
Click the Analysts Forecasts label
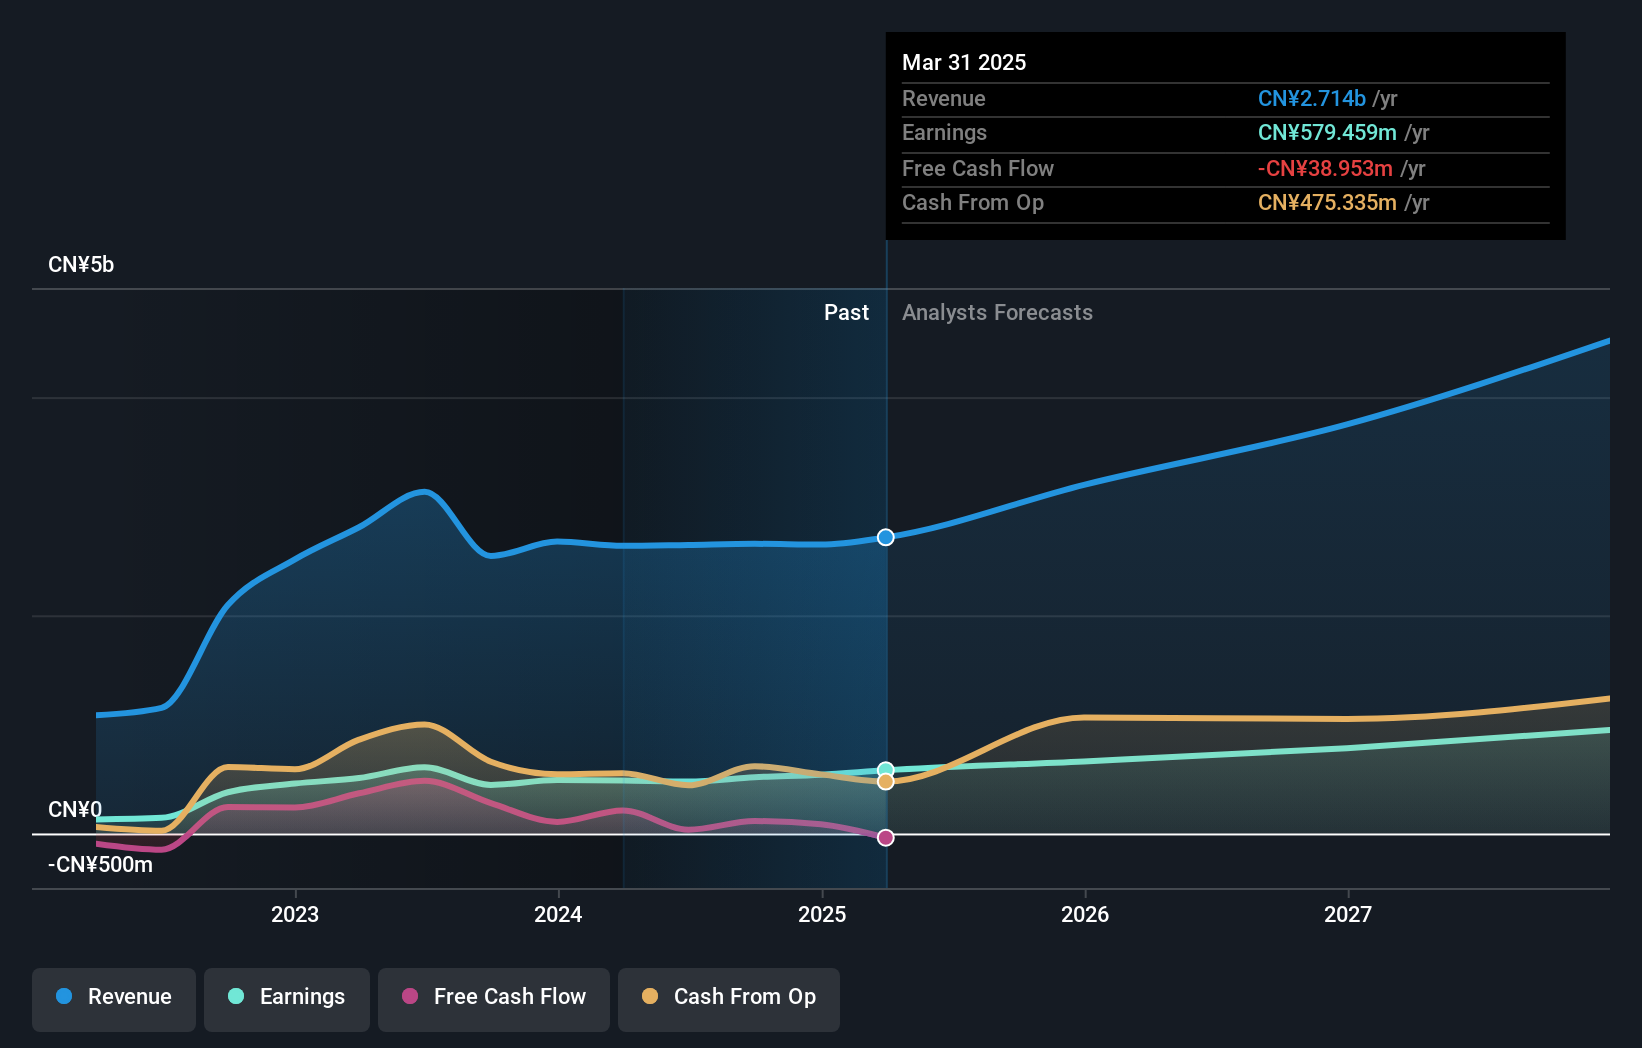tap(997, 312)
